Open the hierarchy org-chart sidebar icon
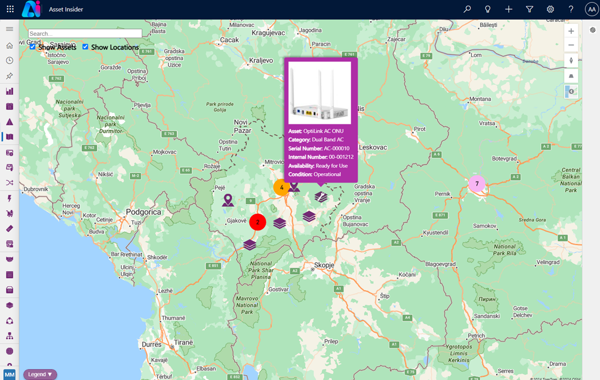The width and height of the screenshot is (600, 380). [x=10, y=336]
